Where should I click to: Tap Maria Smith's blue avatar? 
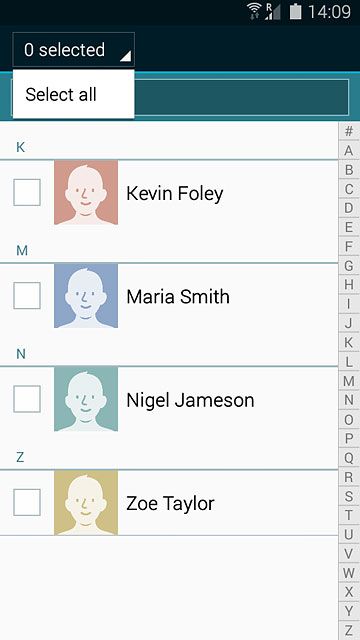pyautogui.click(x=86, y=296)
